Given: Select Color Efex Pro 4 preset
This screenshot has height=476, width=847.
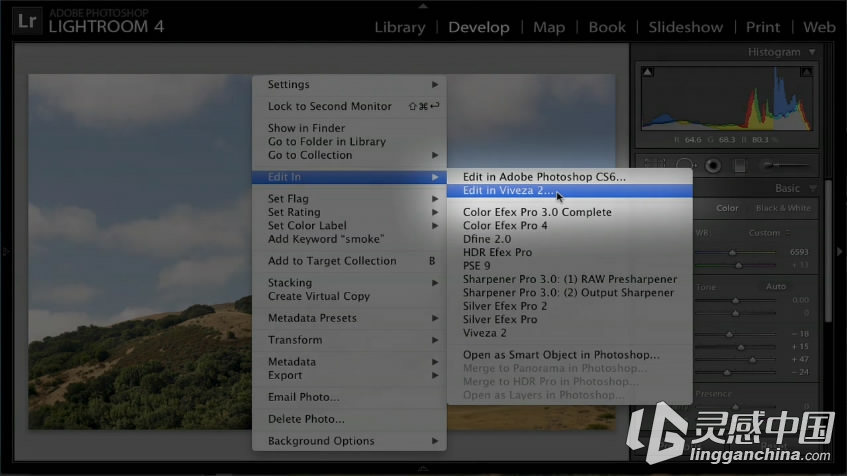Looking at the screenshot, I should (569, 225).
